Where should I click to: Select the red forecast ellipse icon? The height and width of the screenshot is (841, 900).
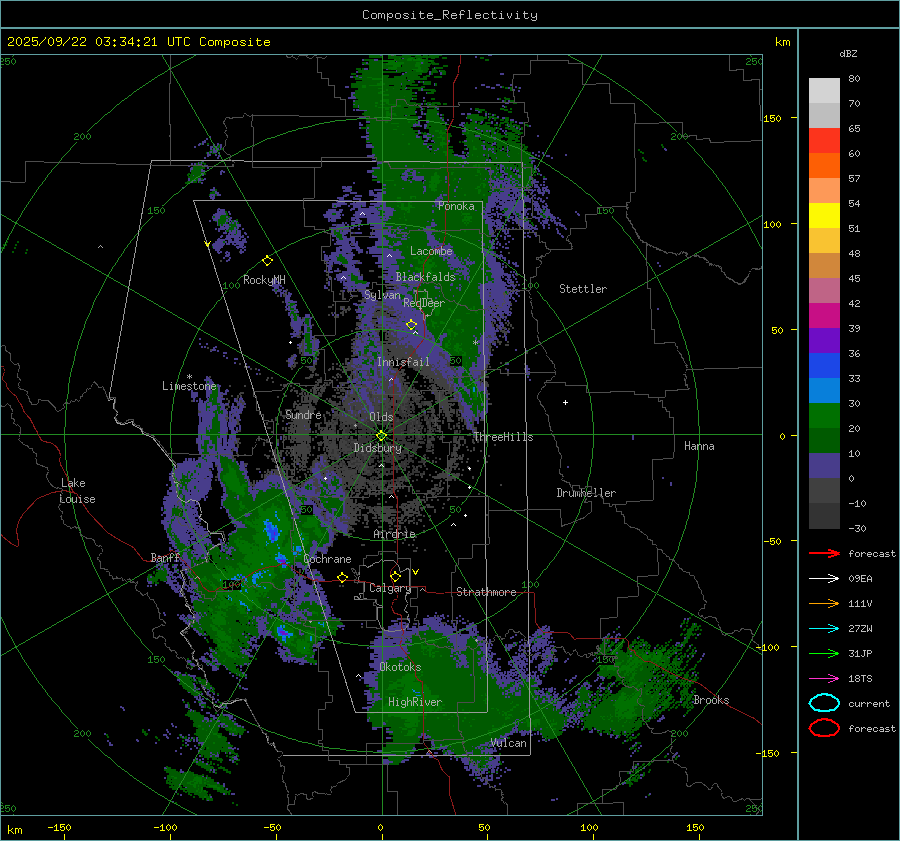[x=824, y=728]
